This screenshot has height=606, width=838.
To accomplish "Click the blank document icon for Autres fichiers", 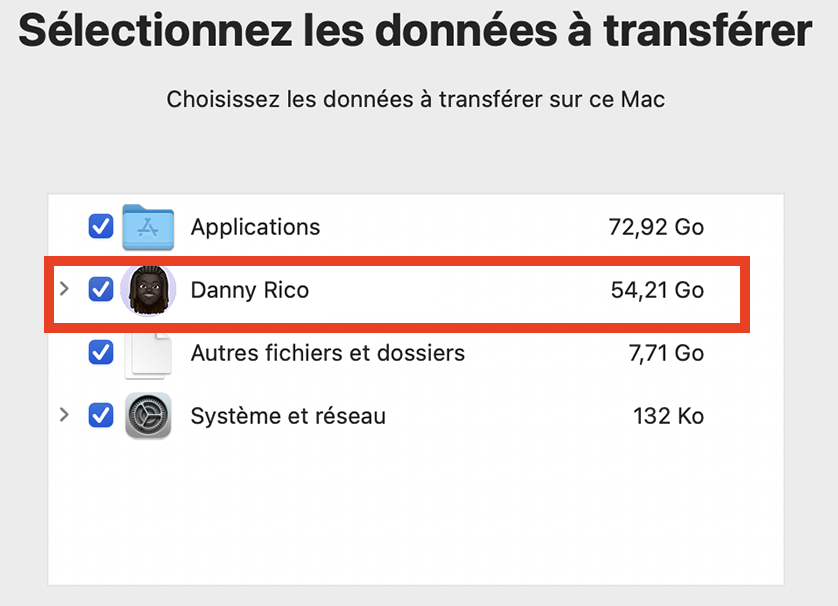I will 148,354.
